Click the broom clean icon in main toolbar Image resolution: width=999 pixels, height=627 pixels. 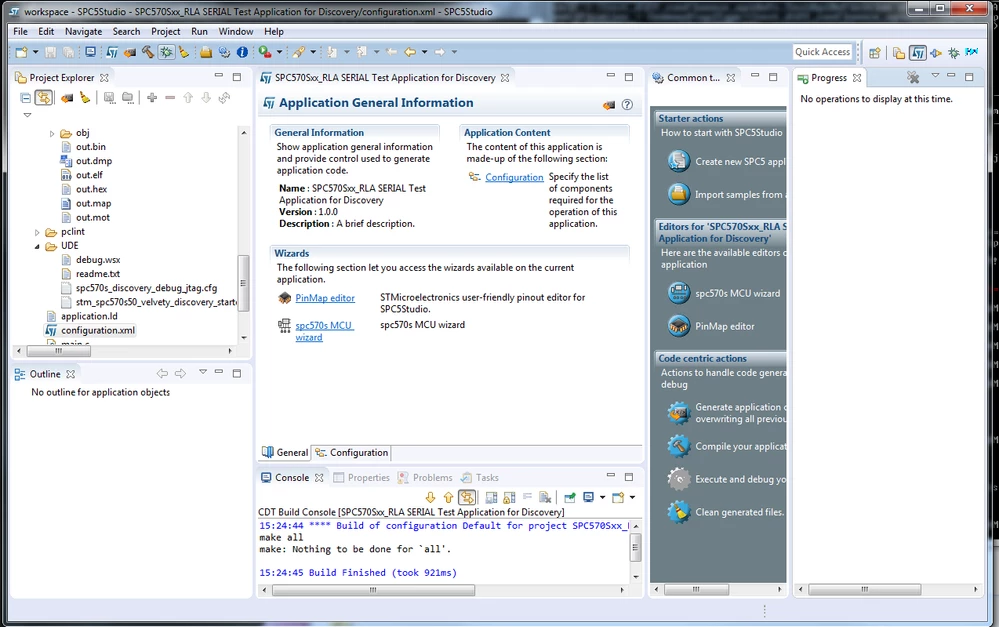183,52
